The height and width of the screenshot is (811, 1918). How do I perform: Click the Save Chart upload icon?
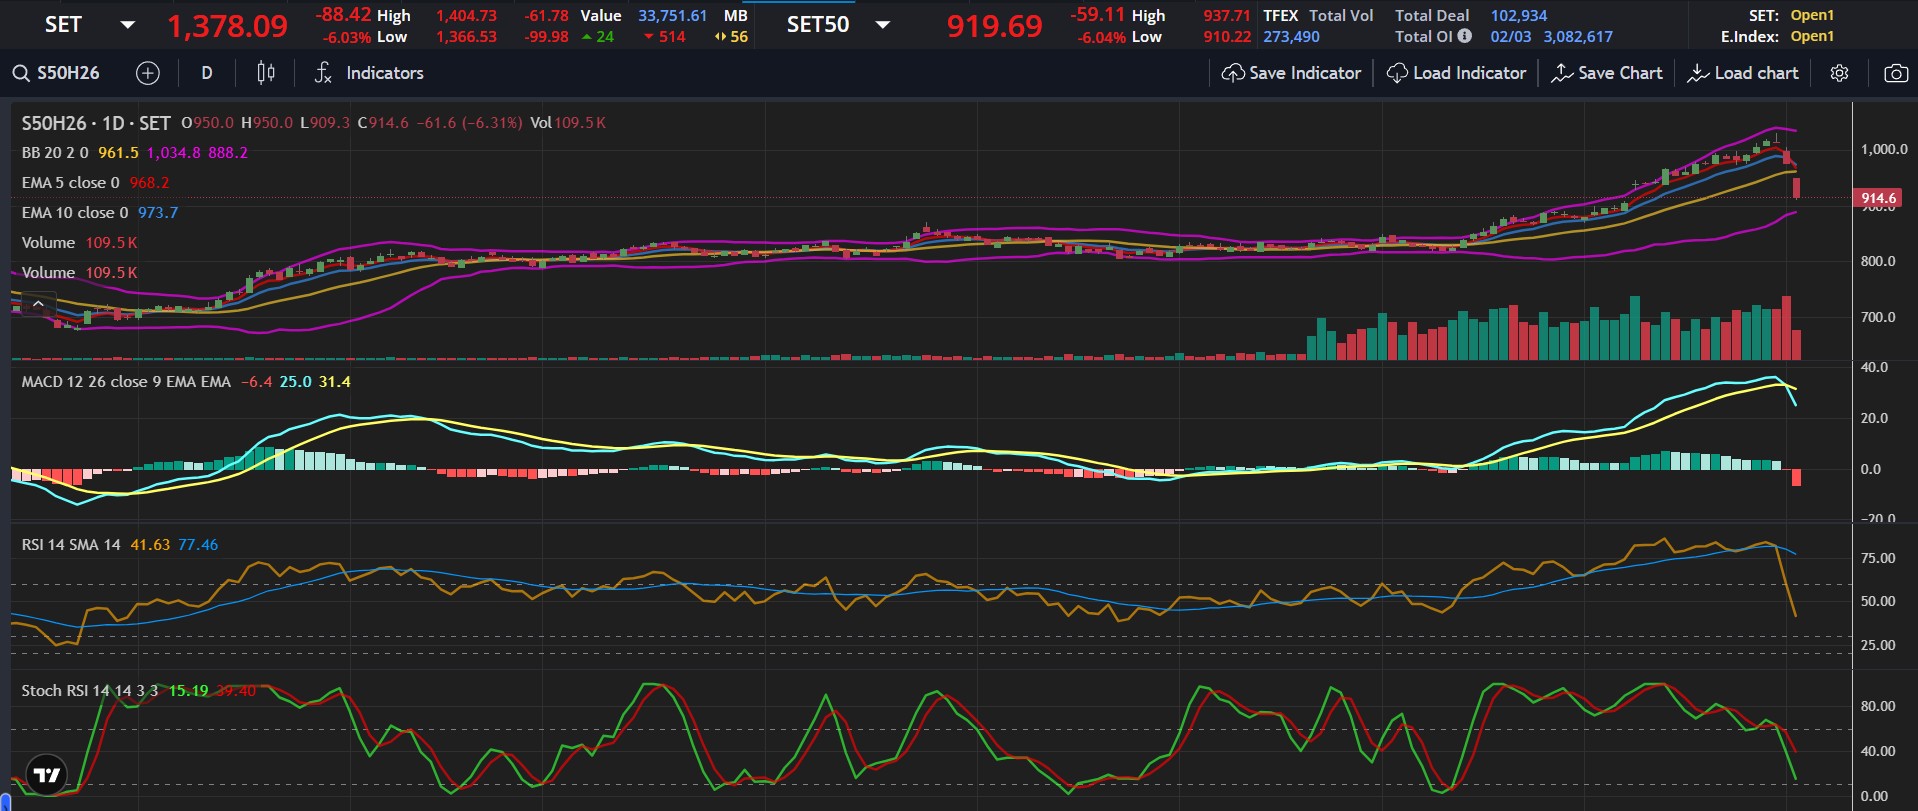point(1562,73)
